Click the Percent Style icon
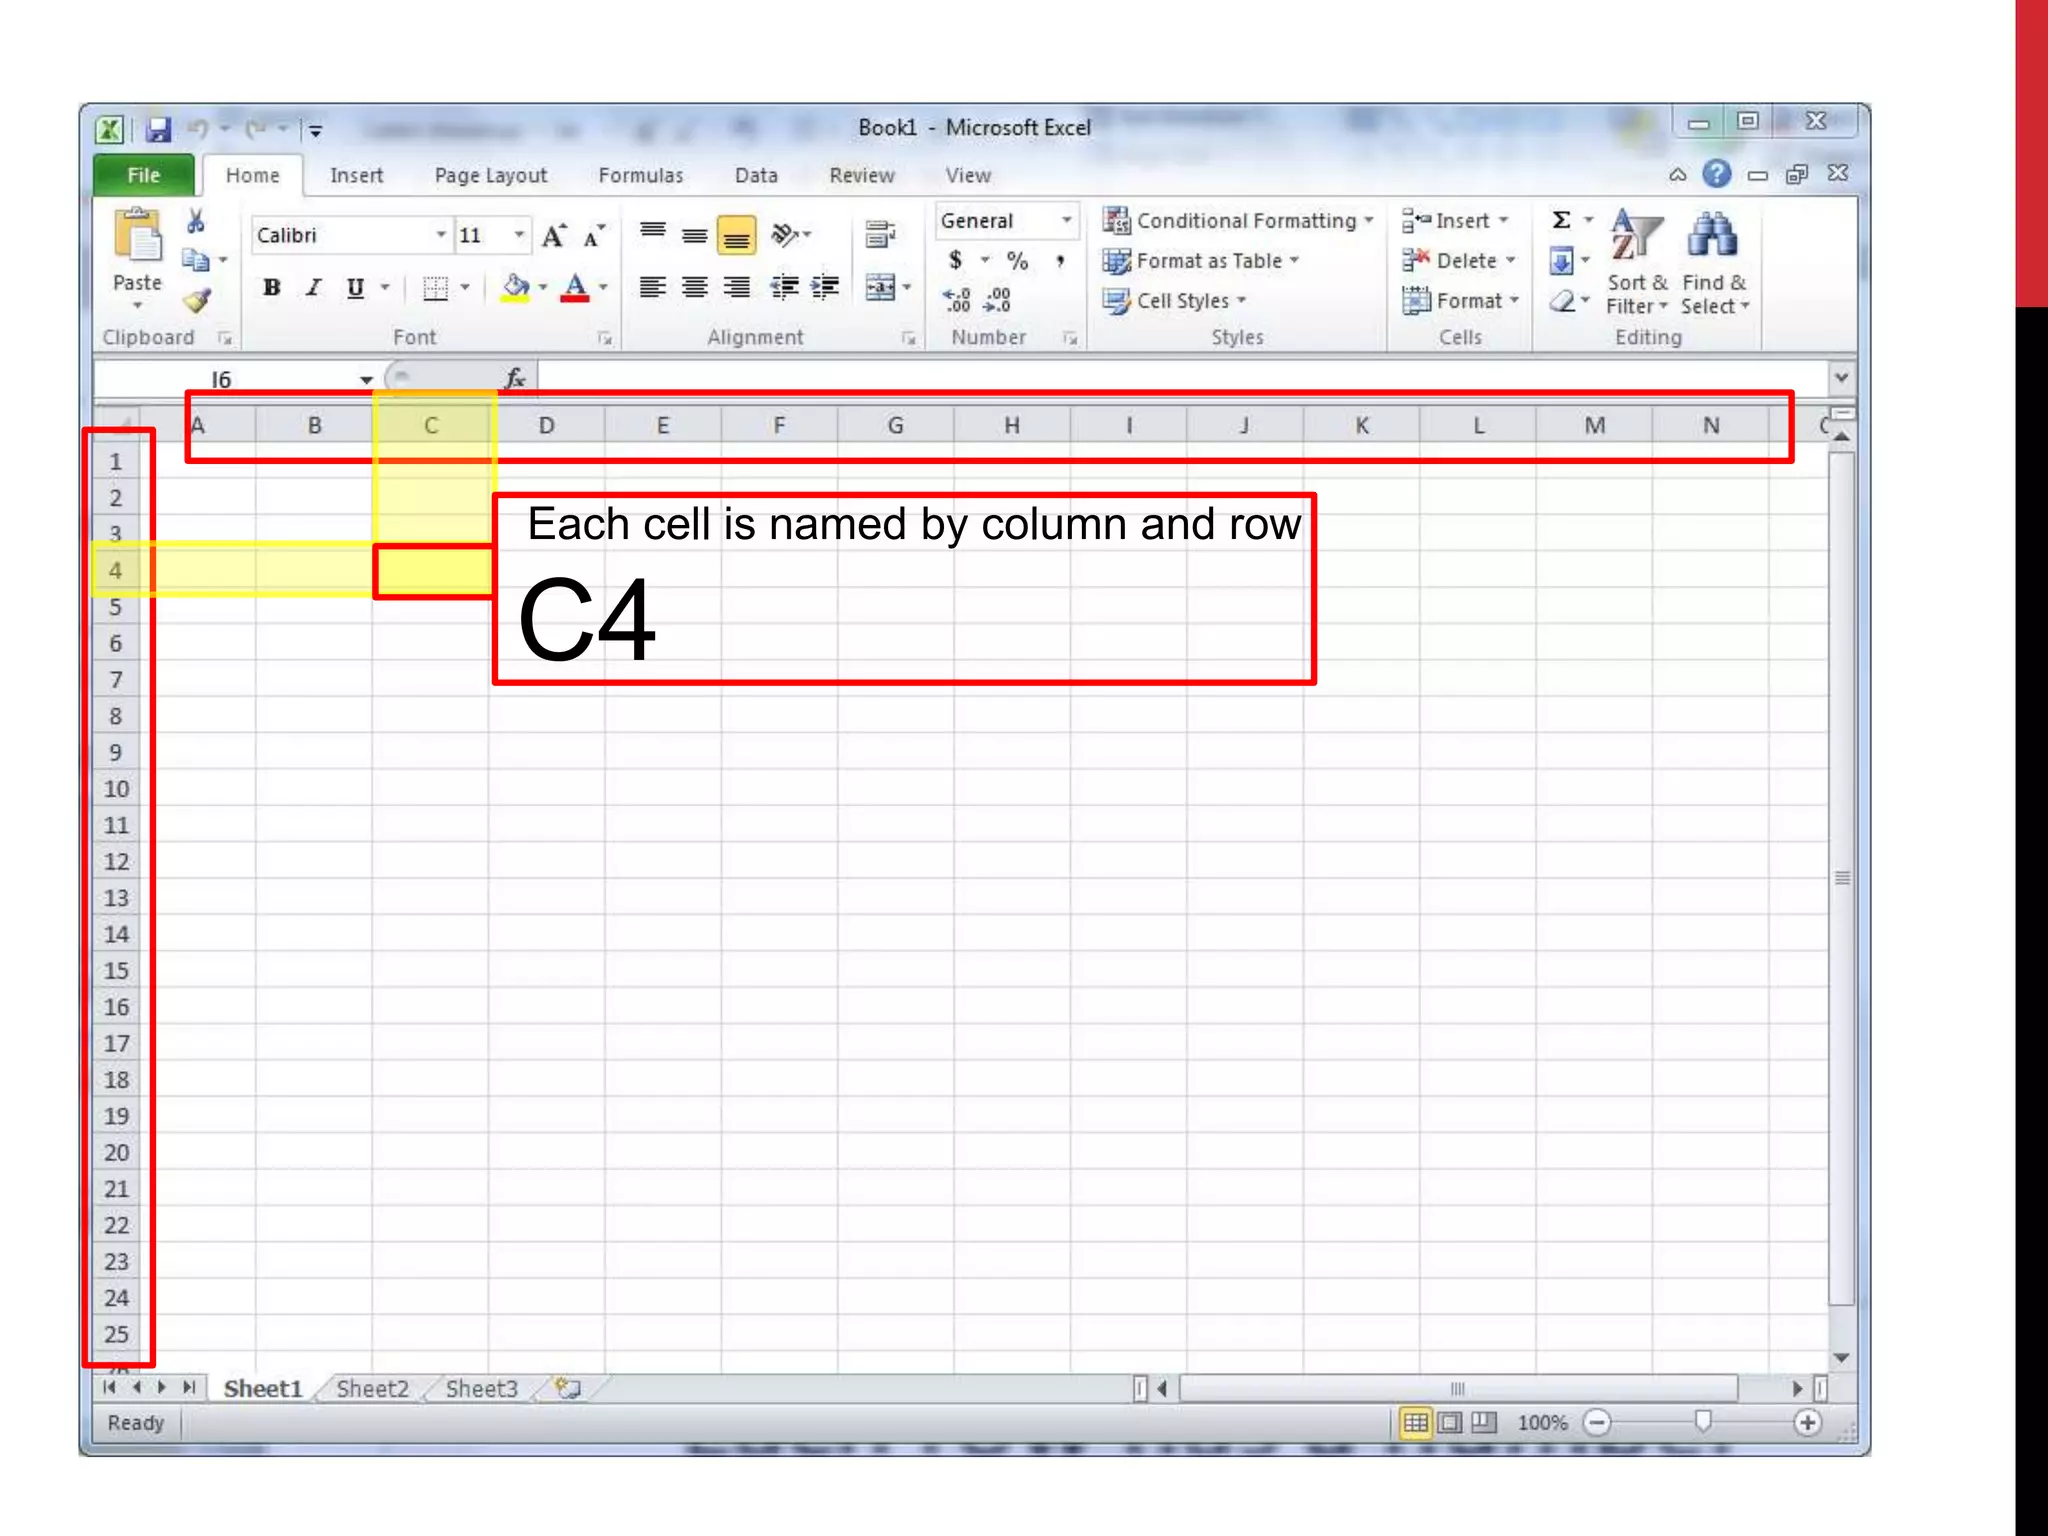2048x1536 pixels. 1017,261
